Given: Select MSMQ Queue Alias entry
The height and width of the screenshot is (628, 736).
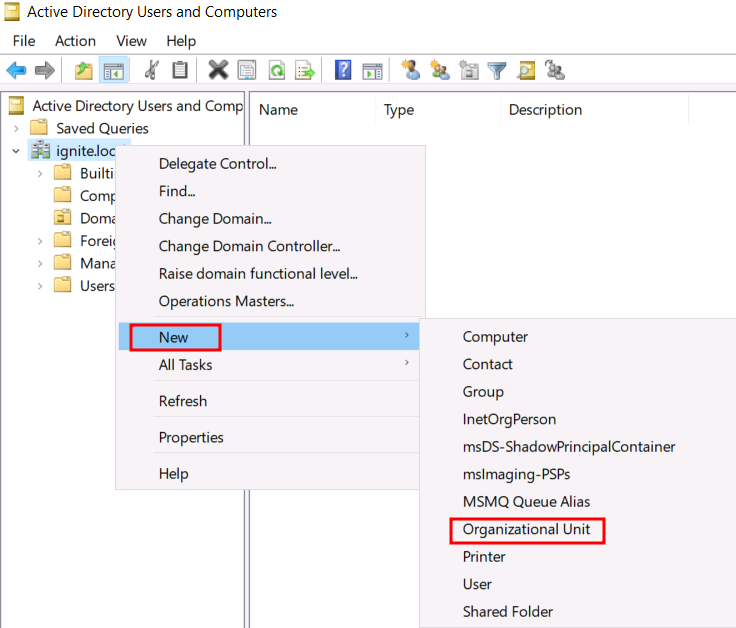Looking at the screenshot, I should click(526, 502).
